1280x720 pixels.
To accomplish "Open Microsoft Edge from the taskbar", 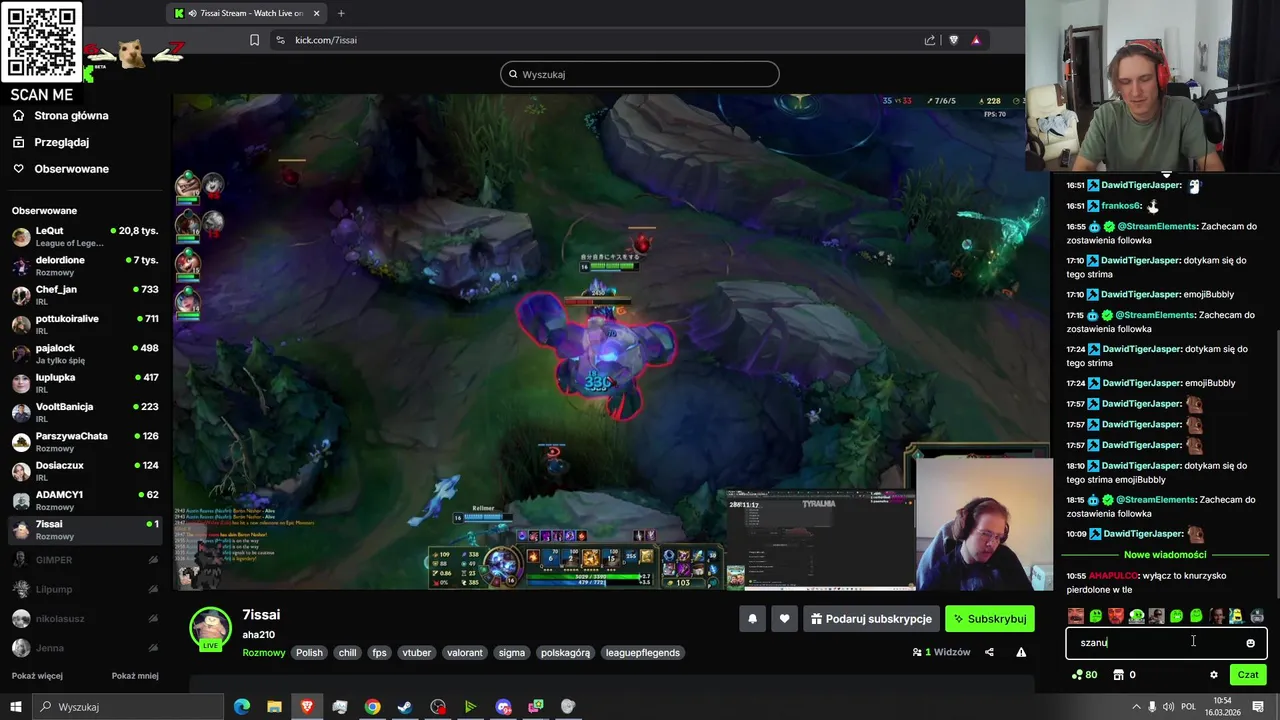I will (242, 707).
